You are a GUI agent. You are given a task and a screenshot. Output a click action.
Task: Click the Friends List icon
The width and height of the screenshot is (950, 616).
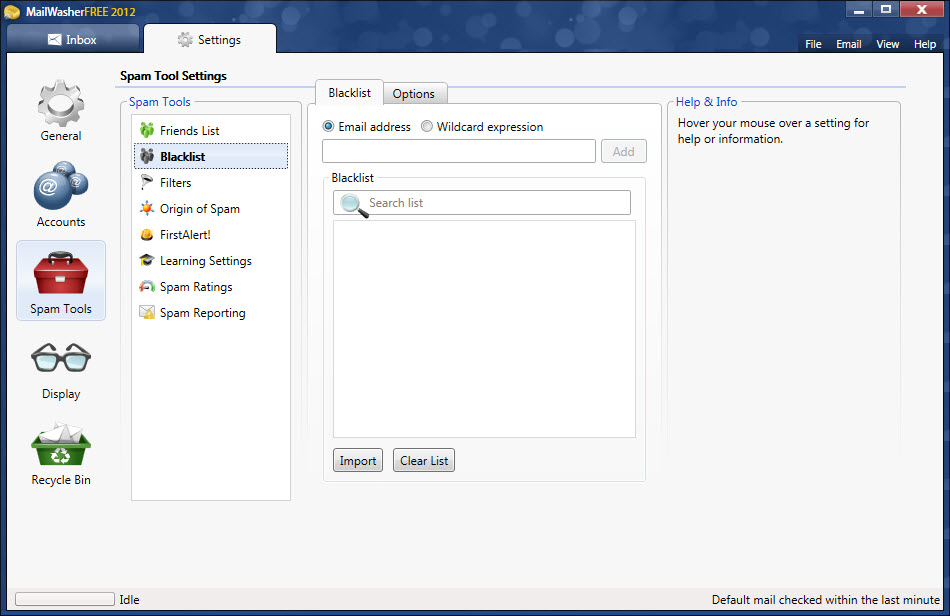pos(147,130)
